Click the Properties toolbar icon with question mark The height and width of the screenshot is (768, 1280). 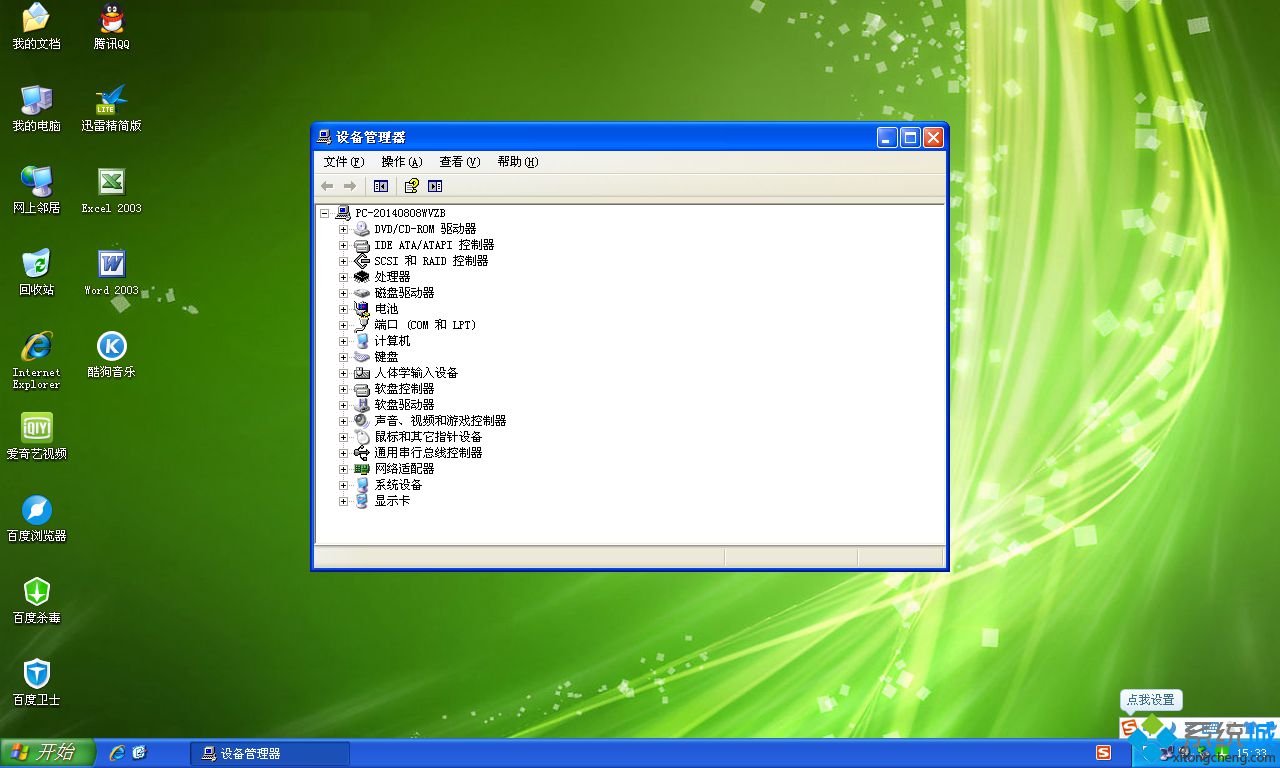point(411,186)
